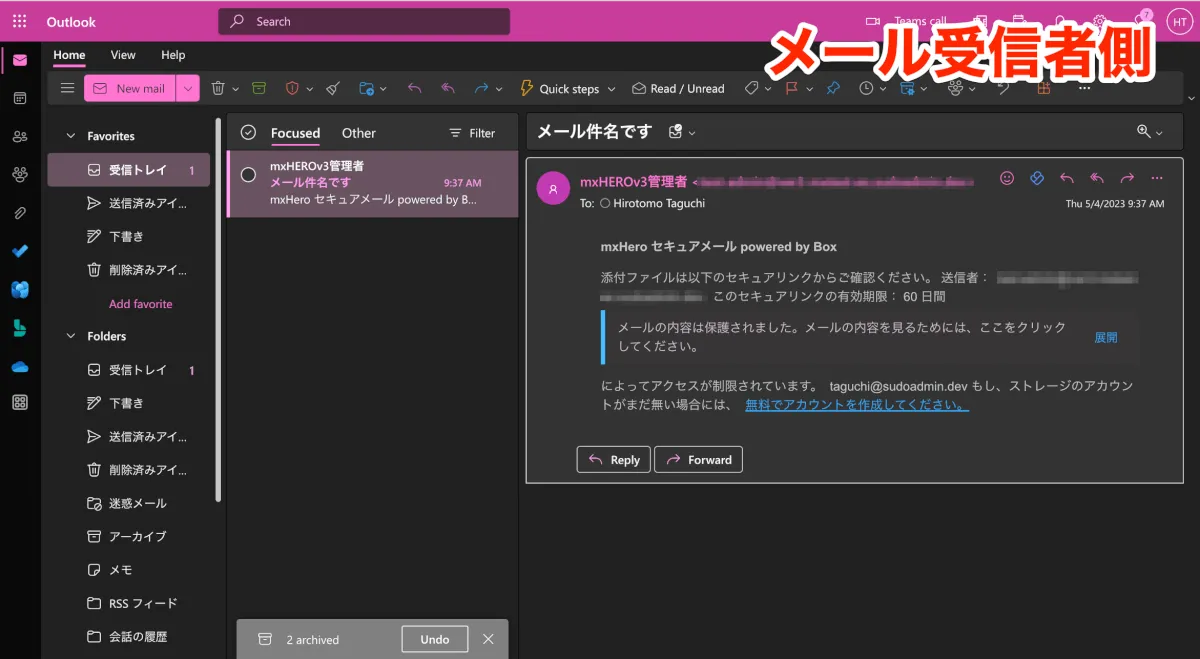Toggle the hamburger navigation pane button
The image size is (1200, 659).
click(67, 88)
